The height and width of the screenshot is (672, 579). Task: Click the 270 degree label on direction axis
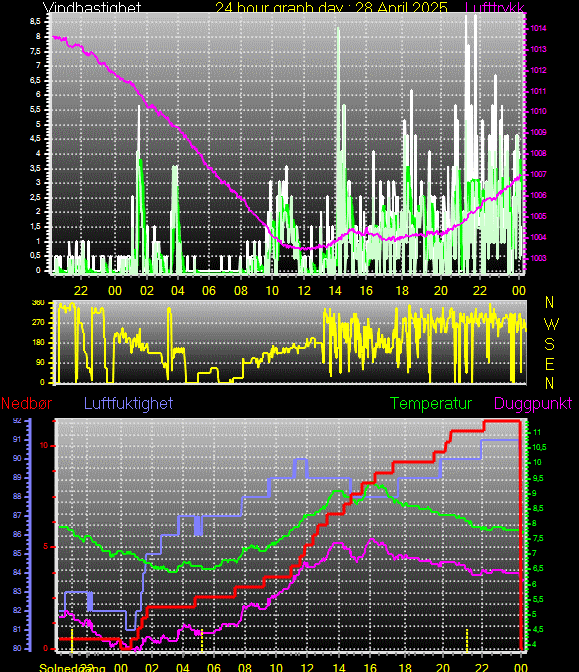38,322
